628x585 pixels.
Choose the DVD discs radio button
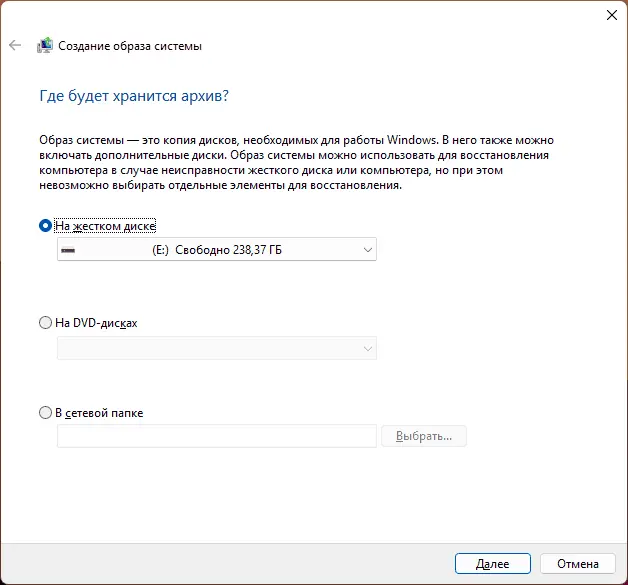[x=45, y=323]
